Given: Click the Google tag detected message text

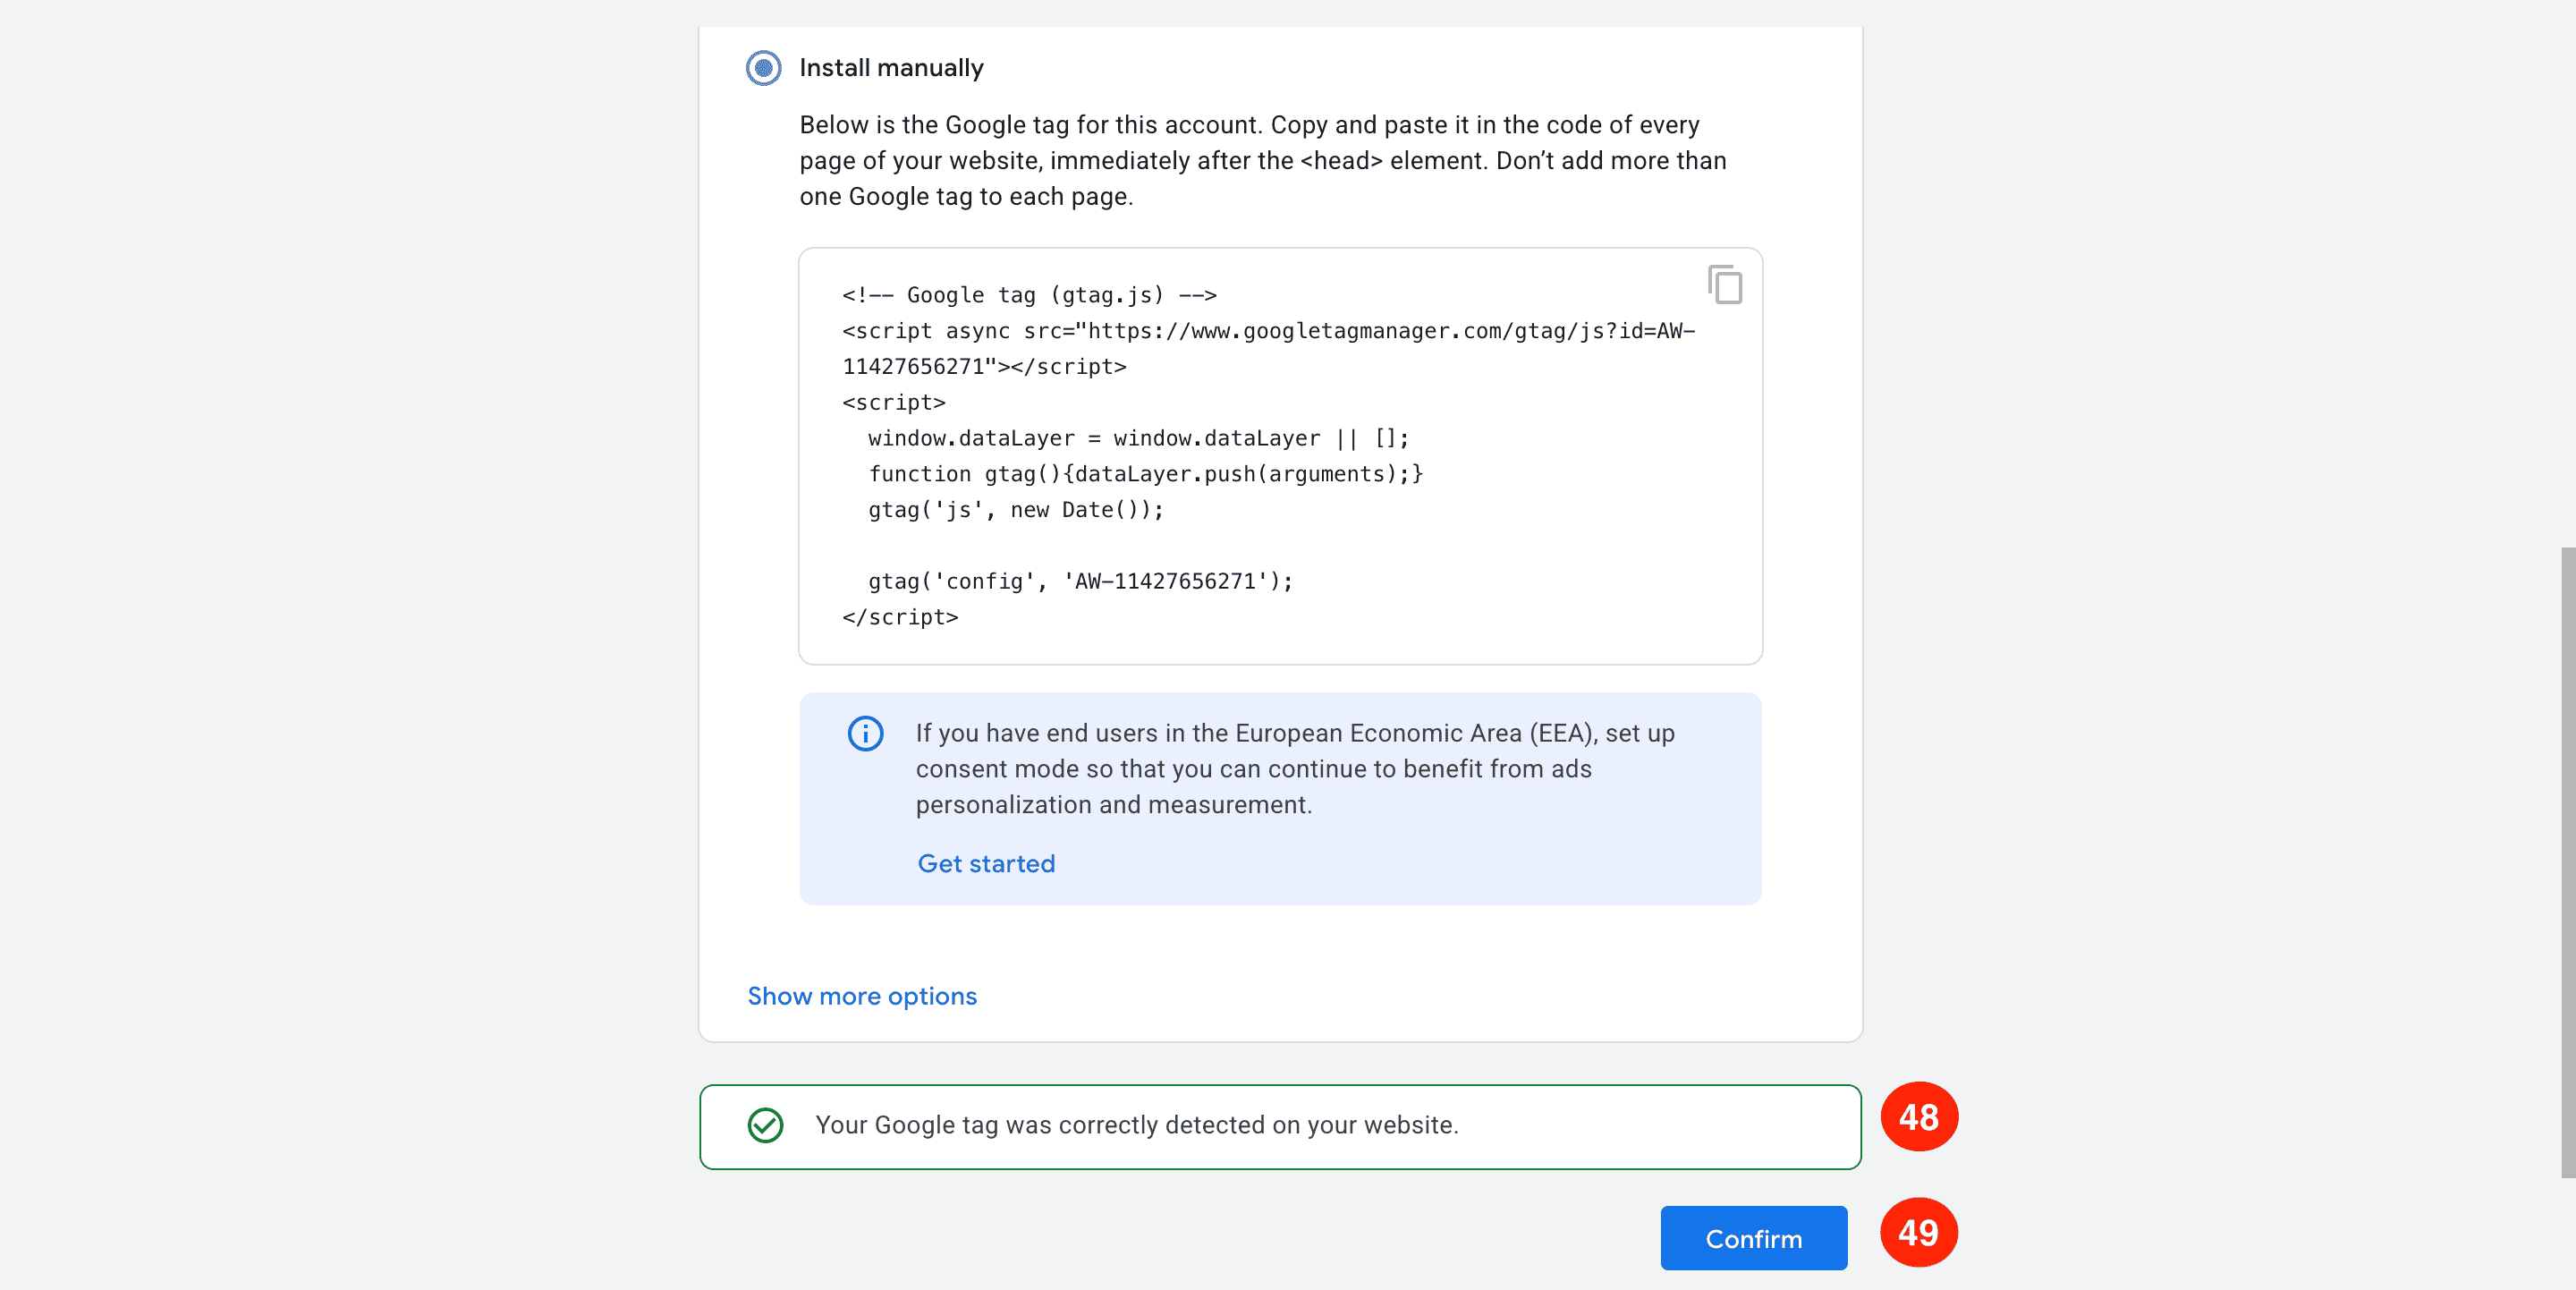Looking at the screenshot, I should point(1137,1126).
